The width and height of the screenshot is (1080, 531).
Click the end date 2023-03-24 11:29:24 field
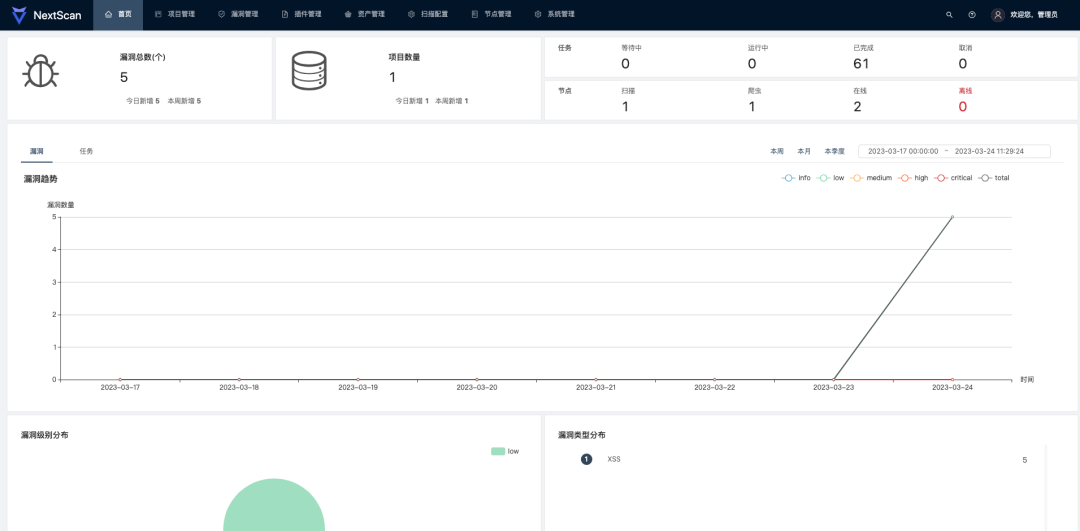coord(989,151)
